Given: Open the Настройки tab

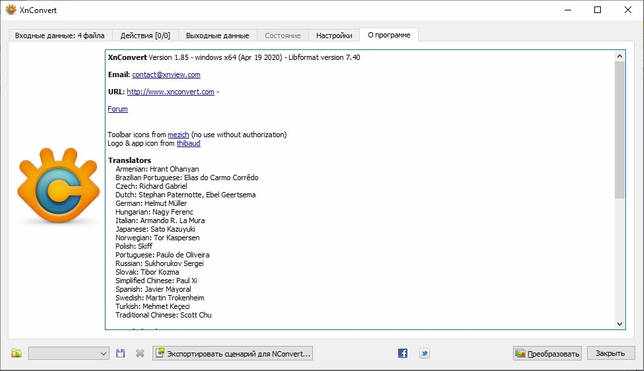Looking at the screenshot, I should tap(334, 36).
